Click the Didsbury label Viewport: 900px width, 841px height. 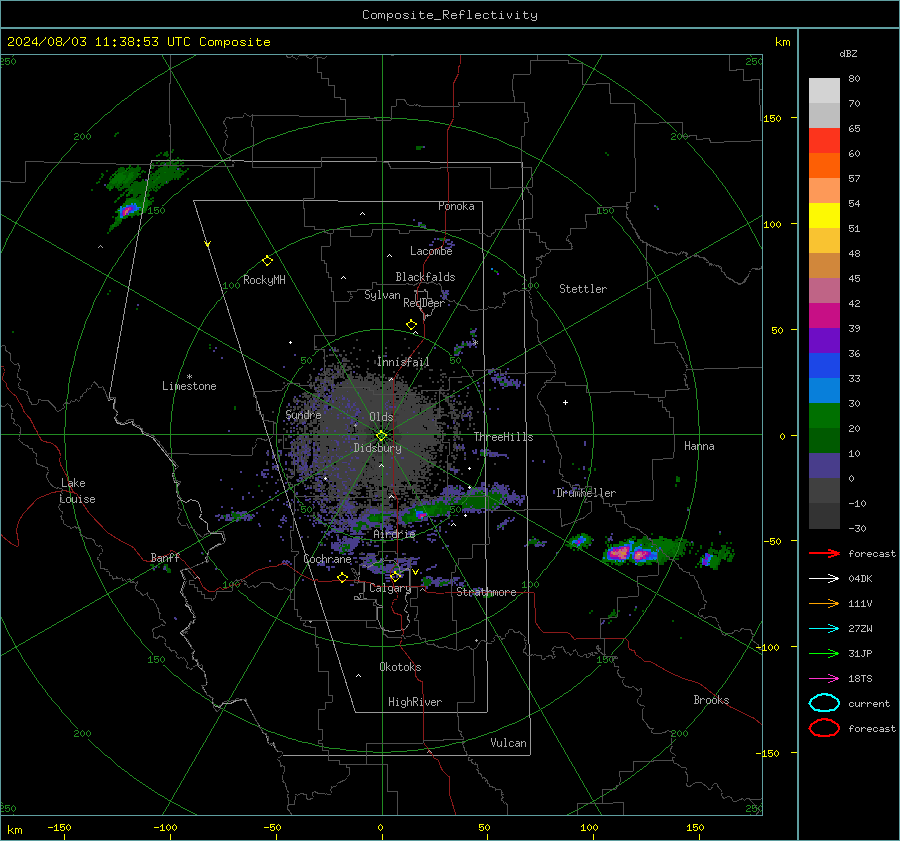377,448
